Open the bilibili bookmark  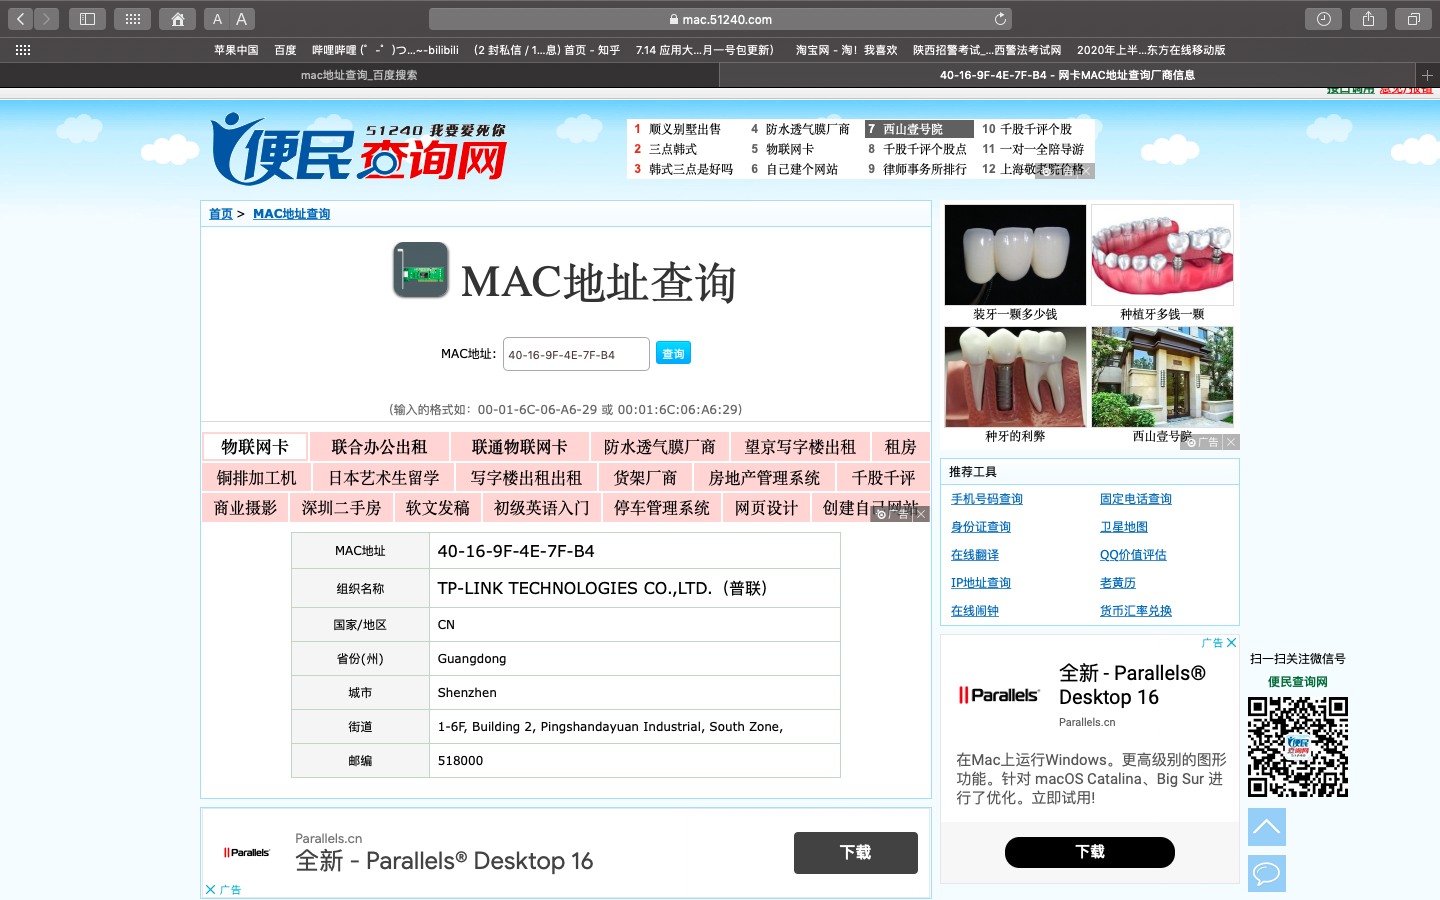tap(385, 50)
